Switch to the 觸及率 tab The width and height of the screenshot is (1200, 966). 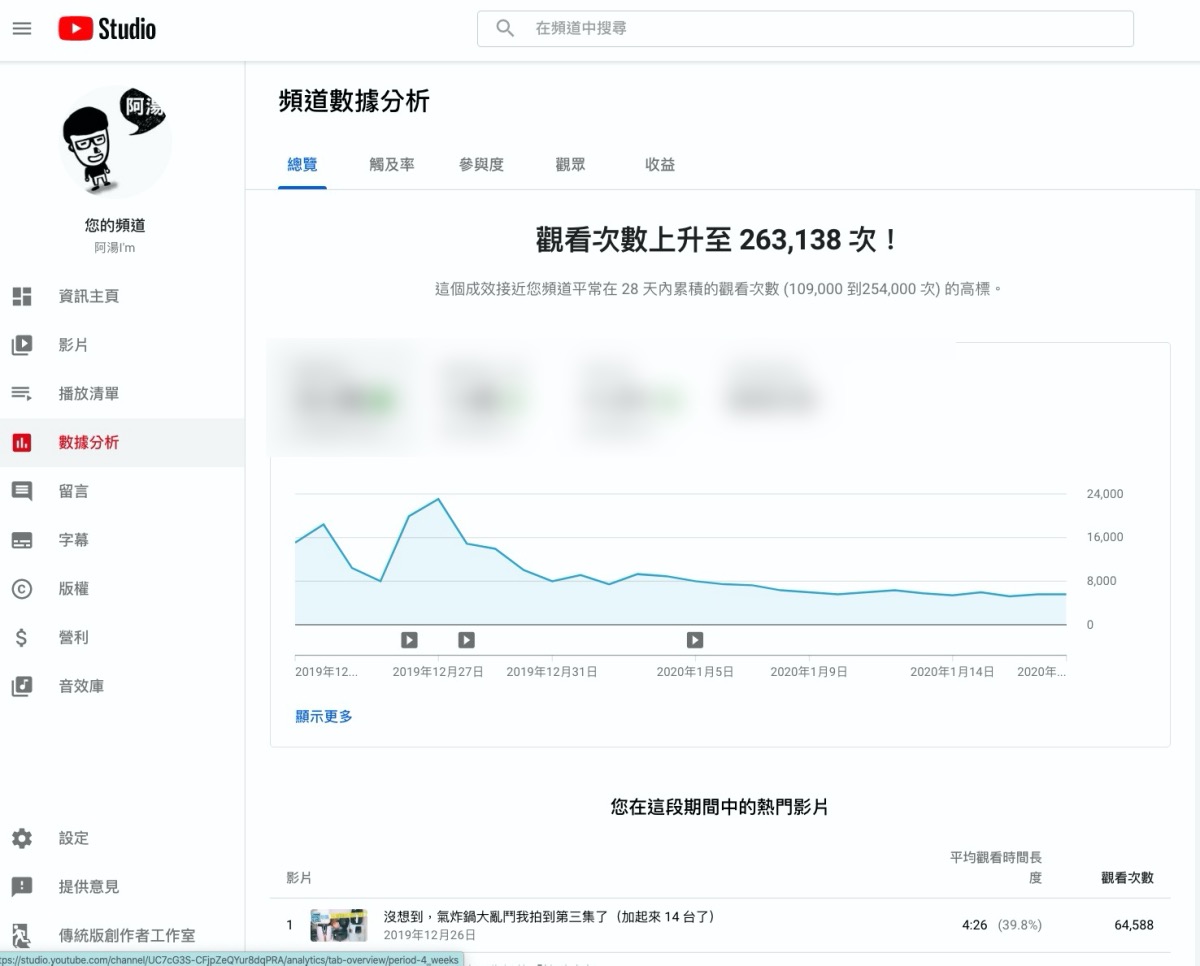(391, 165)
